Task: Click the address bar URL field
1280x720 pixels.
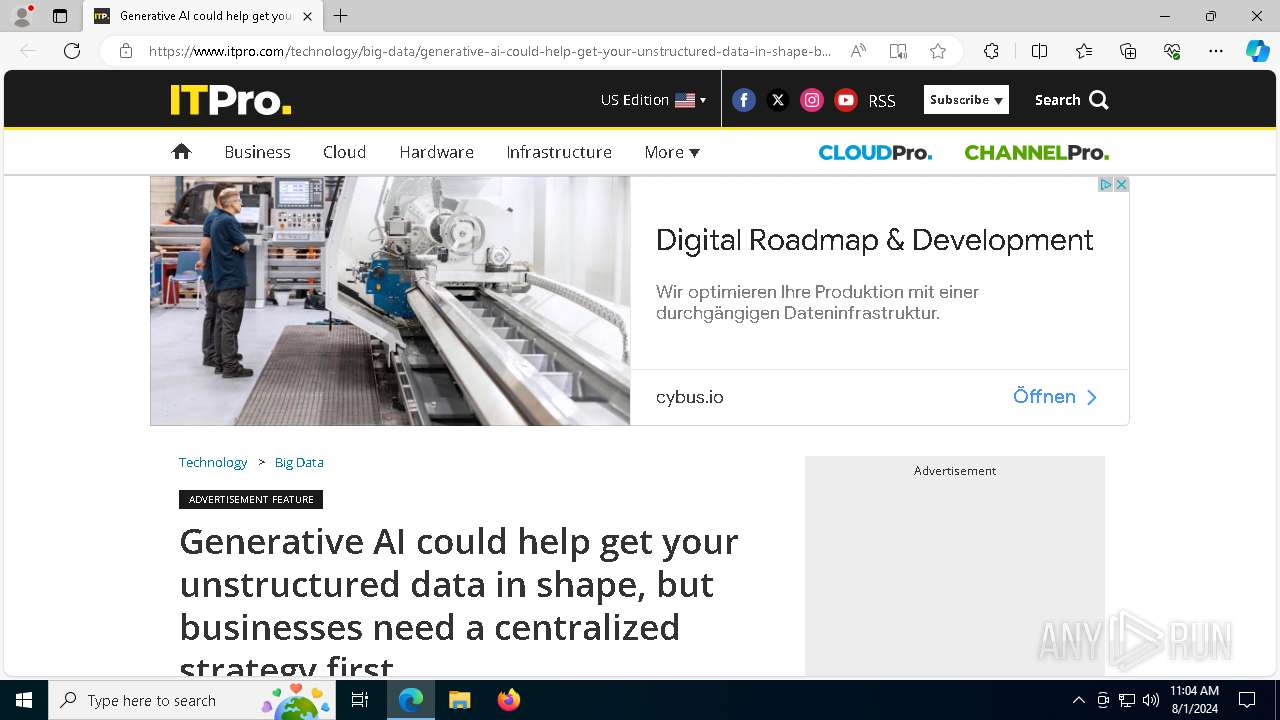Action: click(490, 51)
